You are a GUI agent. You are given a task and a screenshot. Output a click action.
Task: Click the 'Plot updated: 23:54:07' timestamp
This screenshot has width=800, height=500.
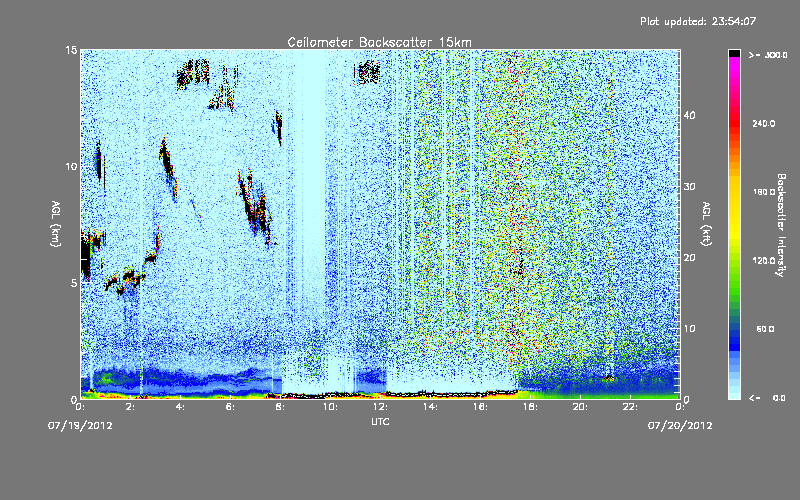pos(698,21)
